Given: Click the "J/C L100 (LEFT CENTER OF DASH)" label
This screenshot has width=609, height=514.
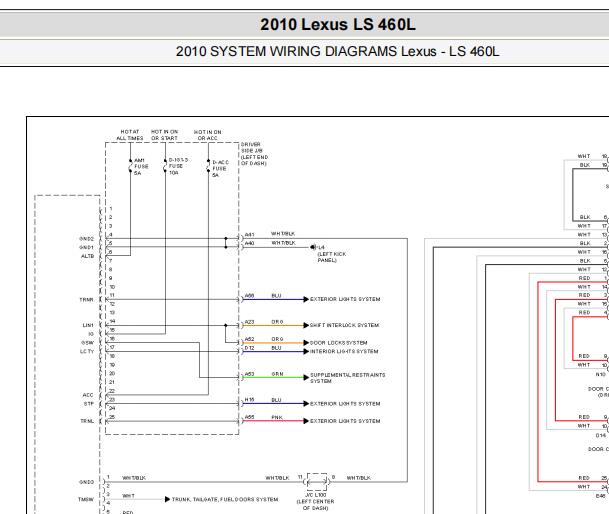Looking at the screenshot, I should [x=315, y=502].
